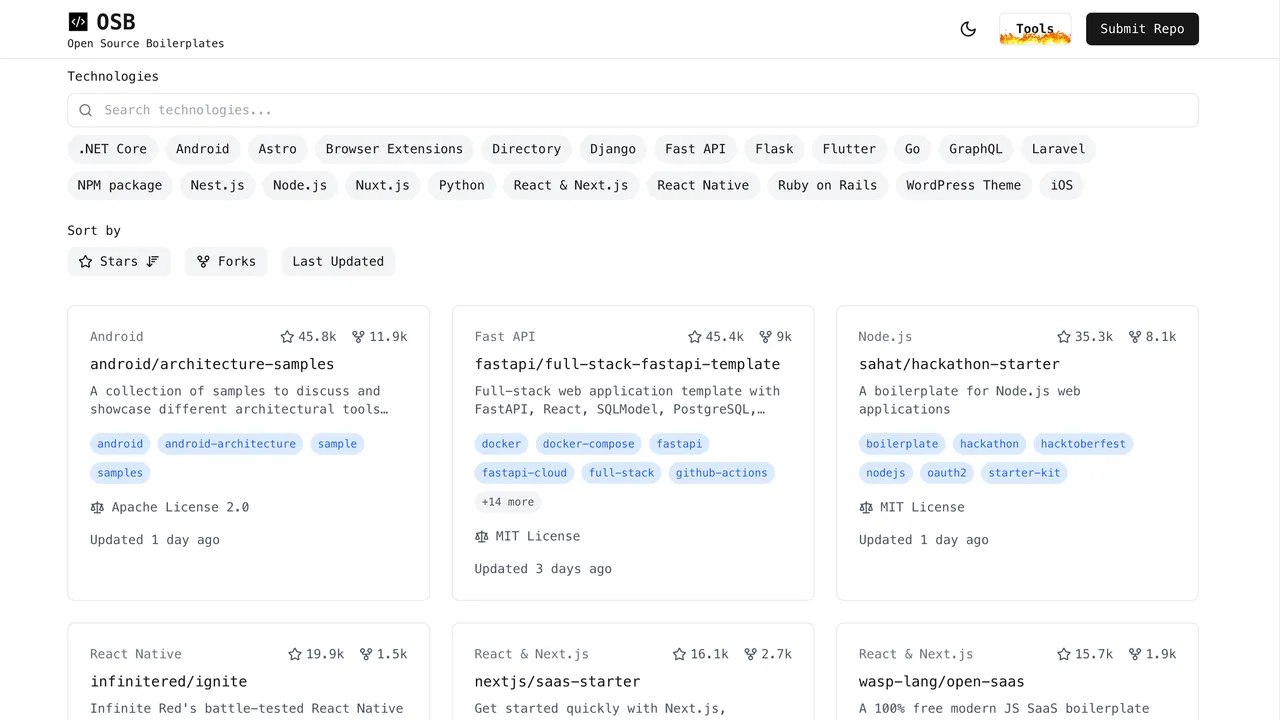
Task: Open the android/architecture-samples repository
Action: click(x=212, y=364)
